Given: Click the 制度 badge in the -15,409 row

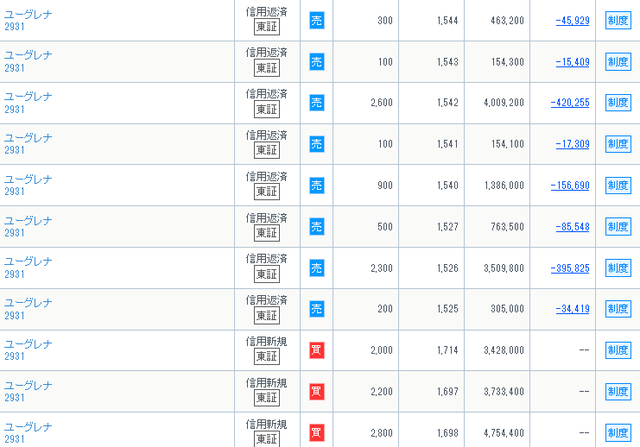Looking at the screenshot, I should pyautogui.click(x=618, y=62).
